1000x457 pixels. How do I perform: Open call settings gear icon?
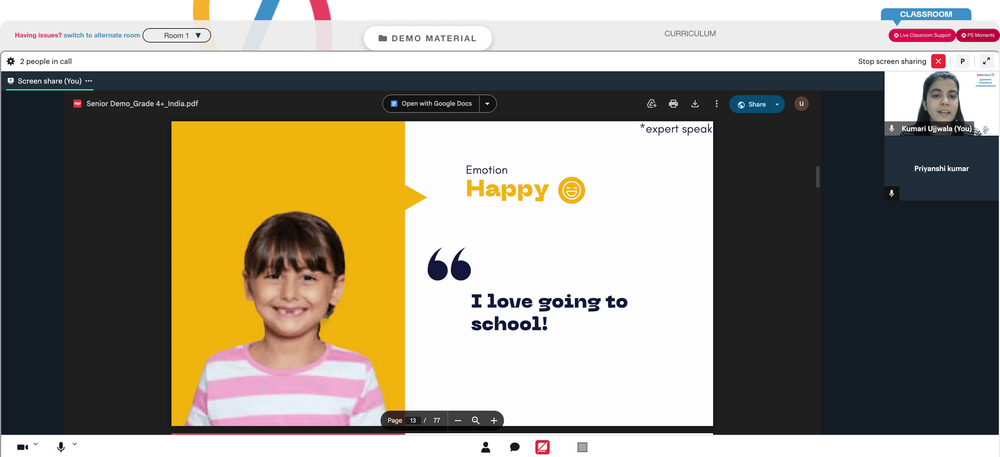[x=11, y=61]
